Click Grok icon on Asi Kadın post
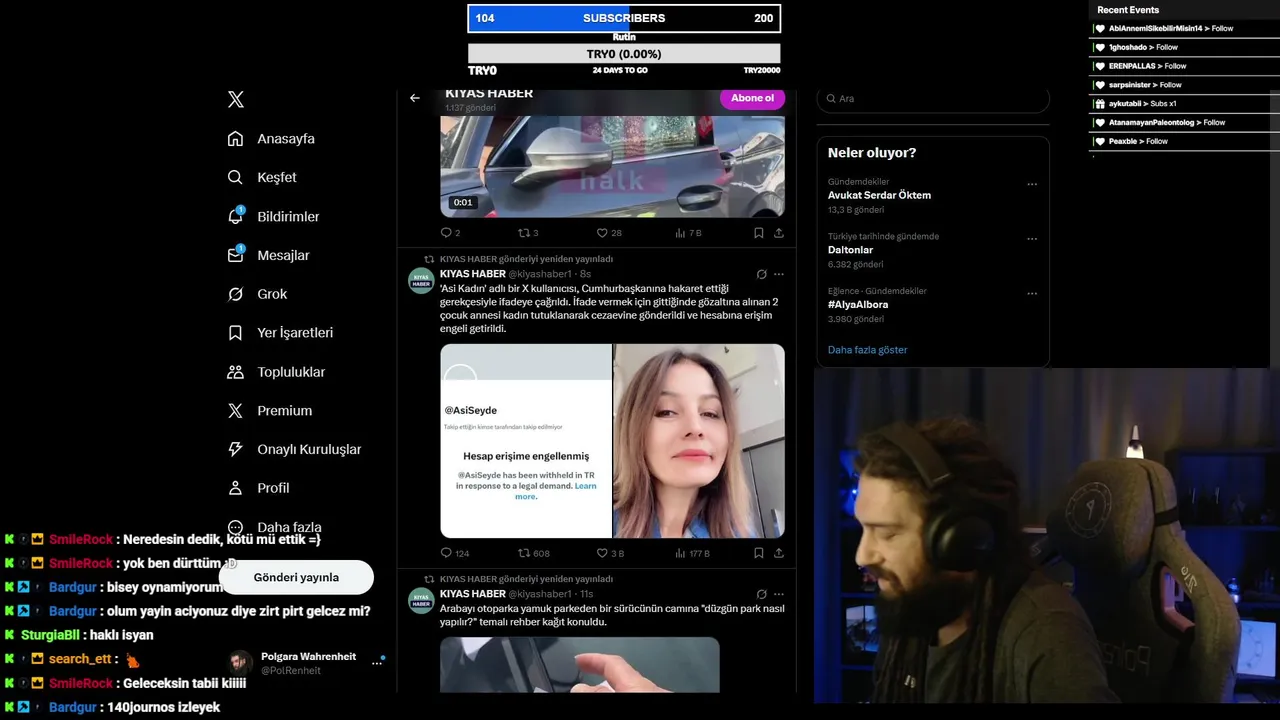Viewport: 1280px width, 720px height. 761,274
